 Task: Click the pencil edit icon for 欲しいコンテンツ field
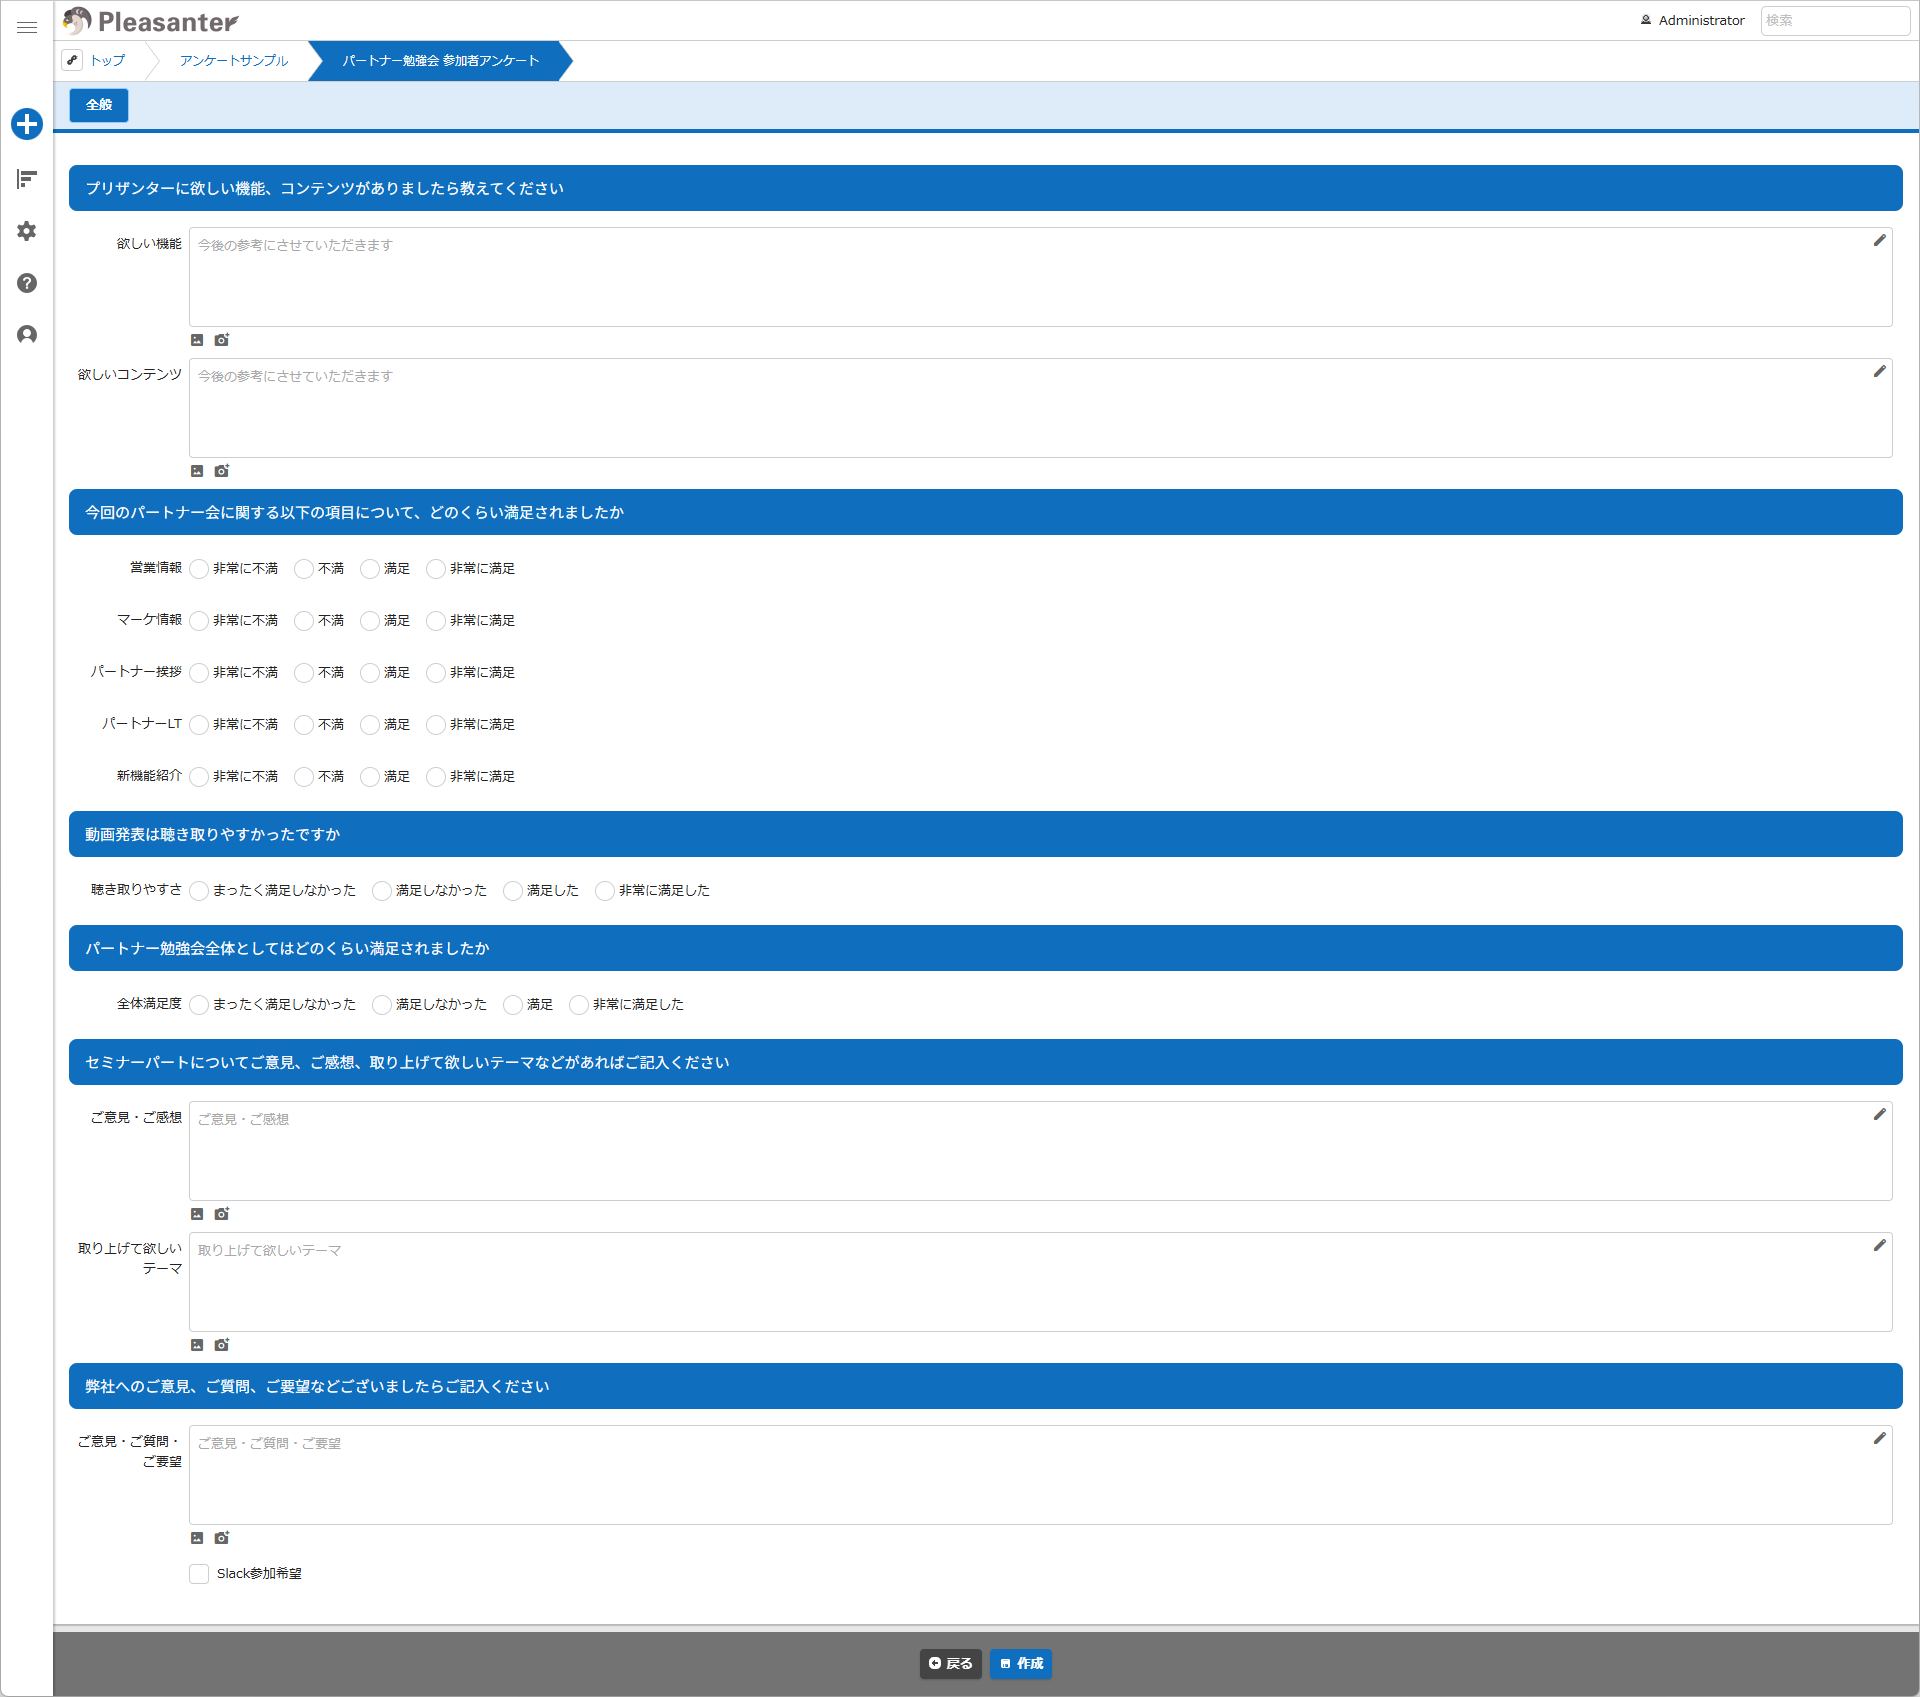(x=1879, y=371)
